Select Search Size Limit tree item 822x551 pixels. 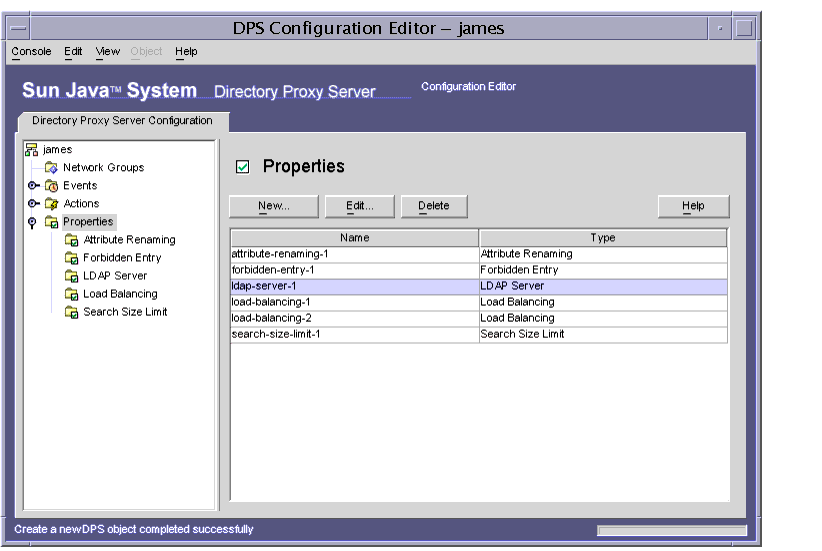pos(125,312)
